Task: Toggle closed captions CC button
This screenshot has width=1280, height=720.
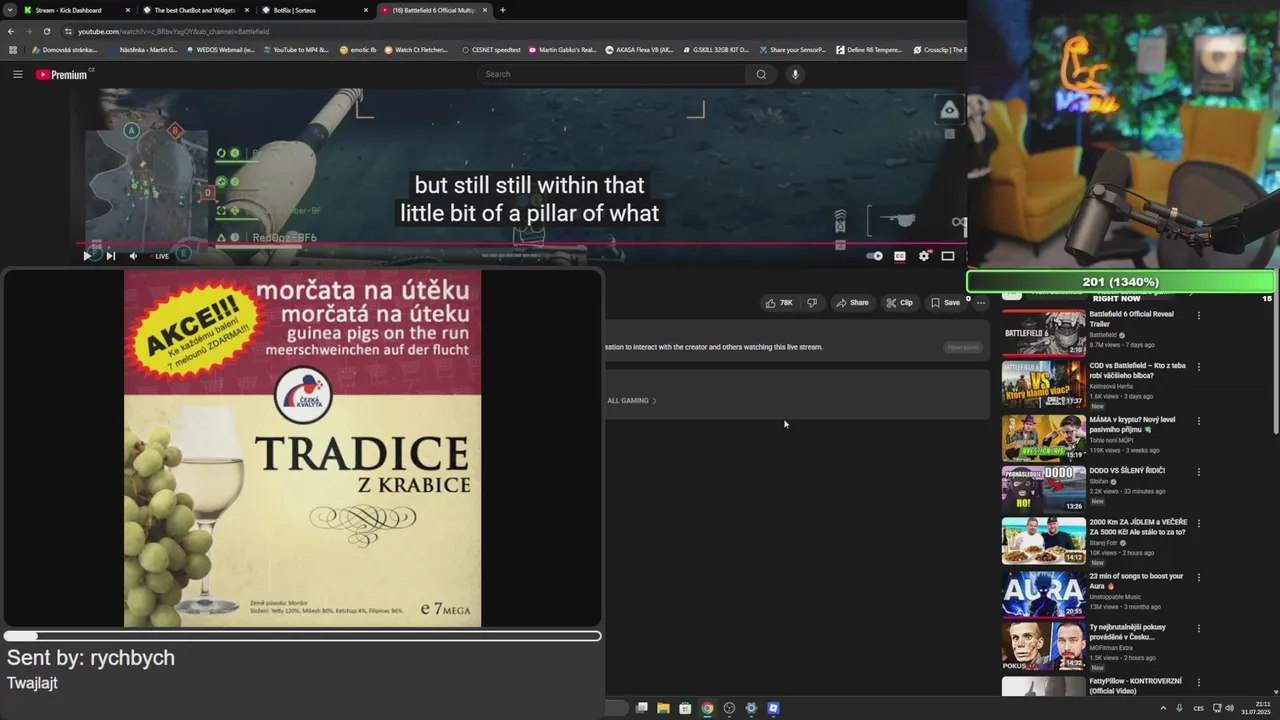Action: (900, 256)
